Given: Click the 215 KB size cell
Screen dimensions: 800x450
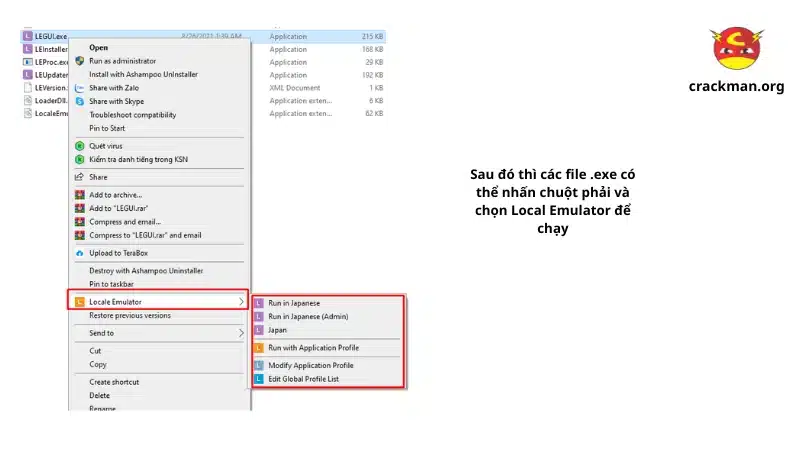Looking at the screenshot, I should 372,36.
